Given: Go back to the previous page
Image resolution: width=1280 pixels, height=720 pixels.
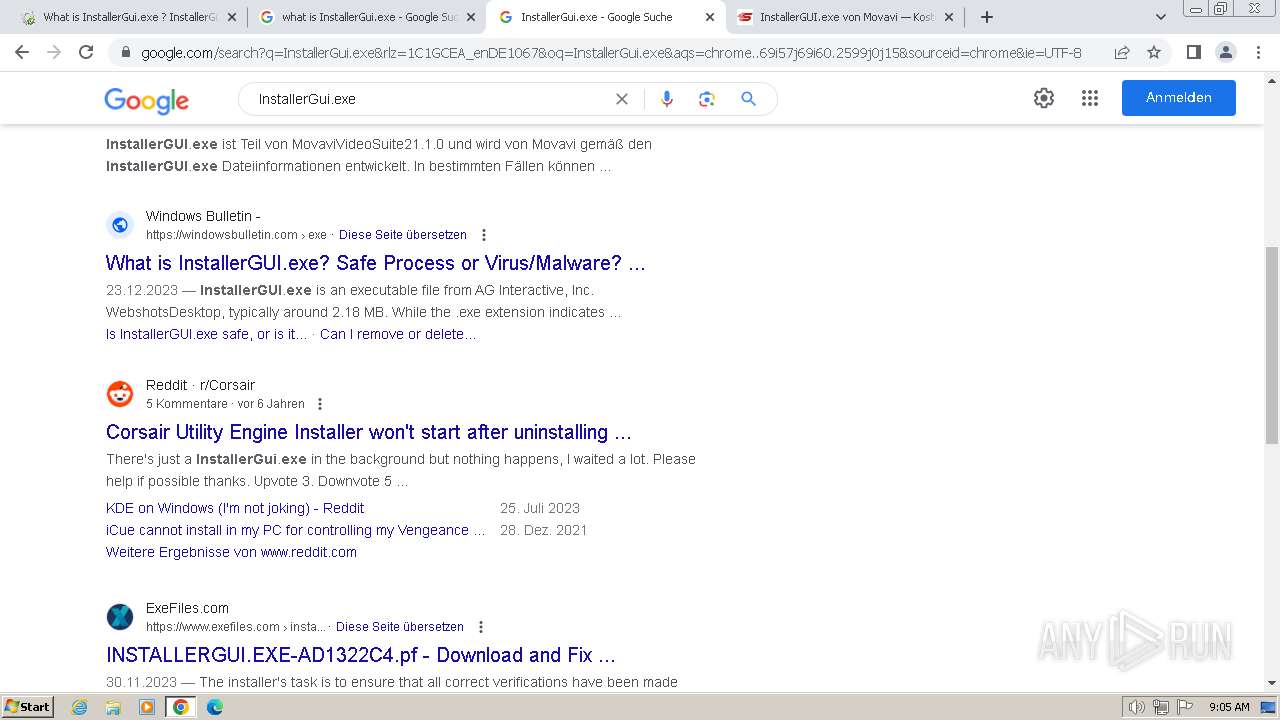Looking at the screenshot, I should tap(22, 52).
